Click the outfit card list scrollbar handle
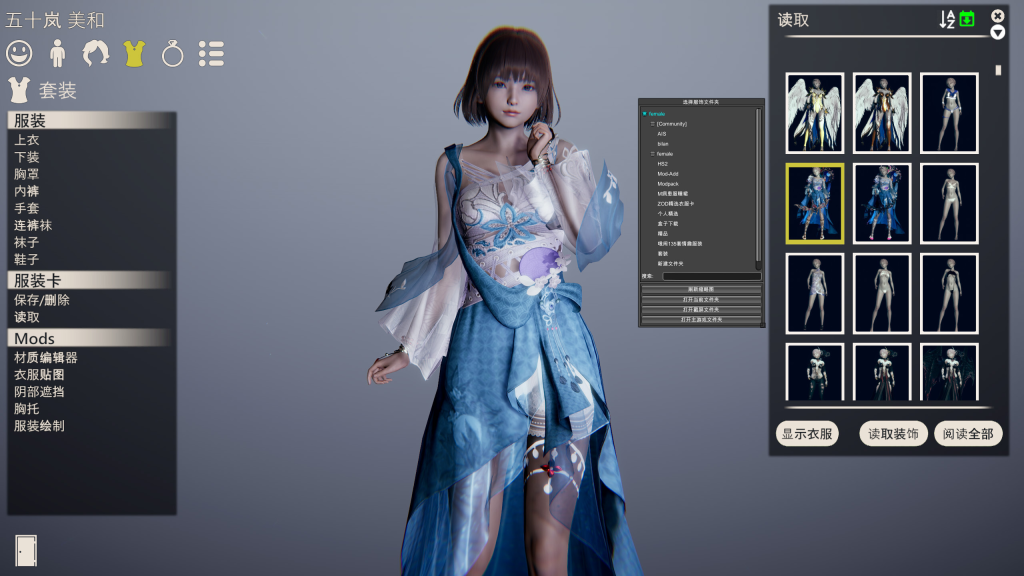This screenshot has width=1024, height=576. [x=998, y=70]
